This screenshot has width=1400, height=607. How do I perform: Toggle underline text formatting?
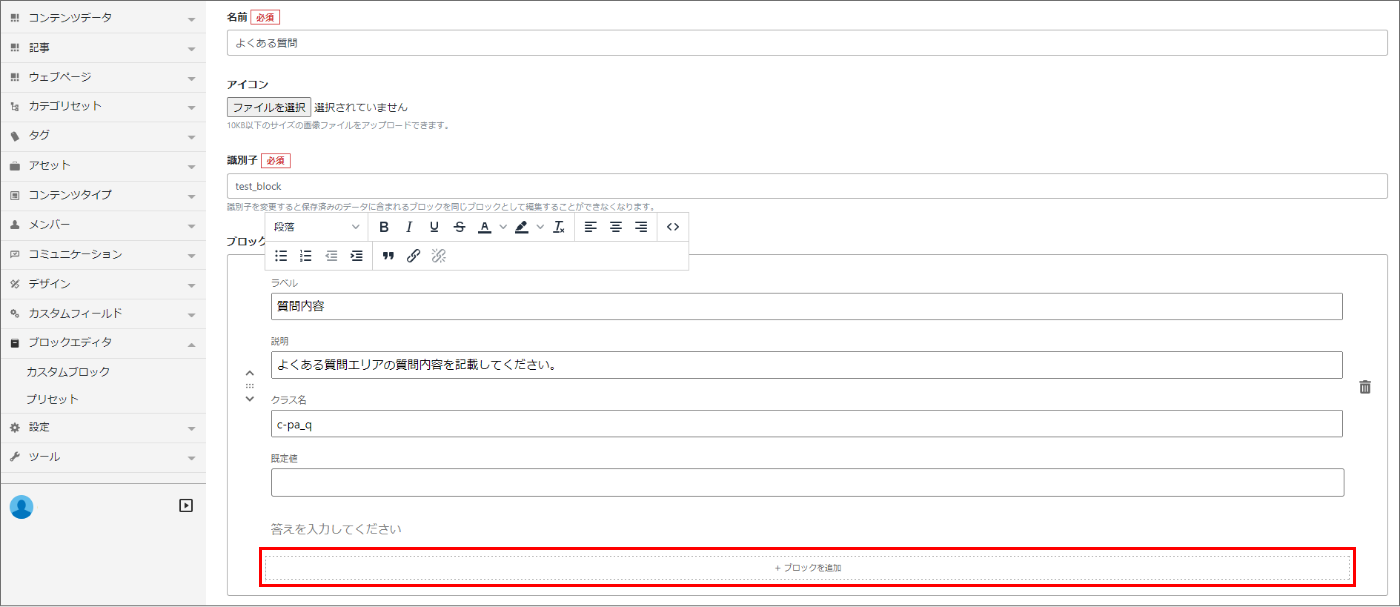coord(434,227)
